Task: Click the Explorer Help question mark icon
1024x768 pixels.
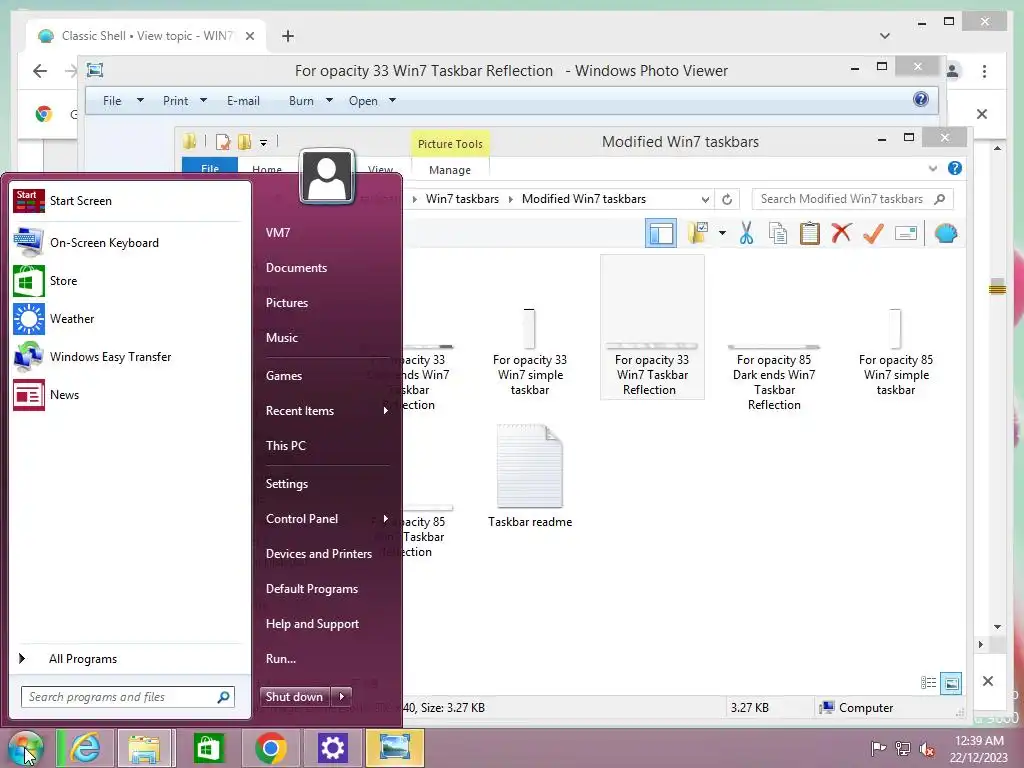Action: pyautogui.click(x=955, y=168)
